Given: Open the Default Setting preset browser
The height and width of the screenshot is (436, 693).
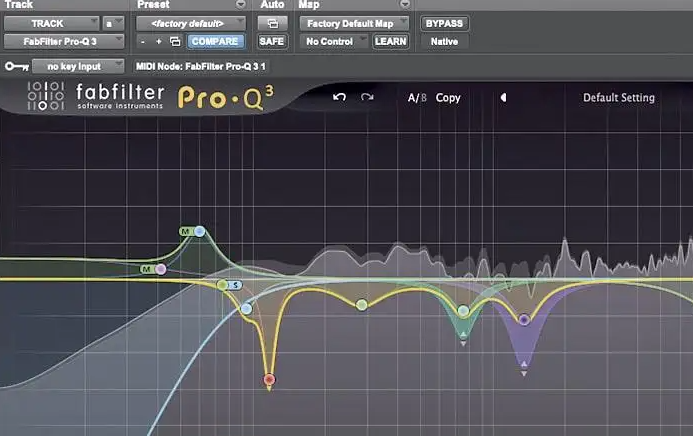Looking at the screenshot, I should pyautogui.click(x=619, y=98).
